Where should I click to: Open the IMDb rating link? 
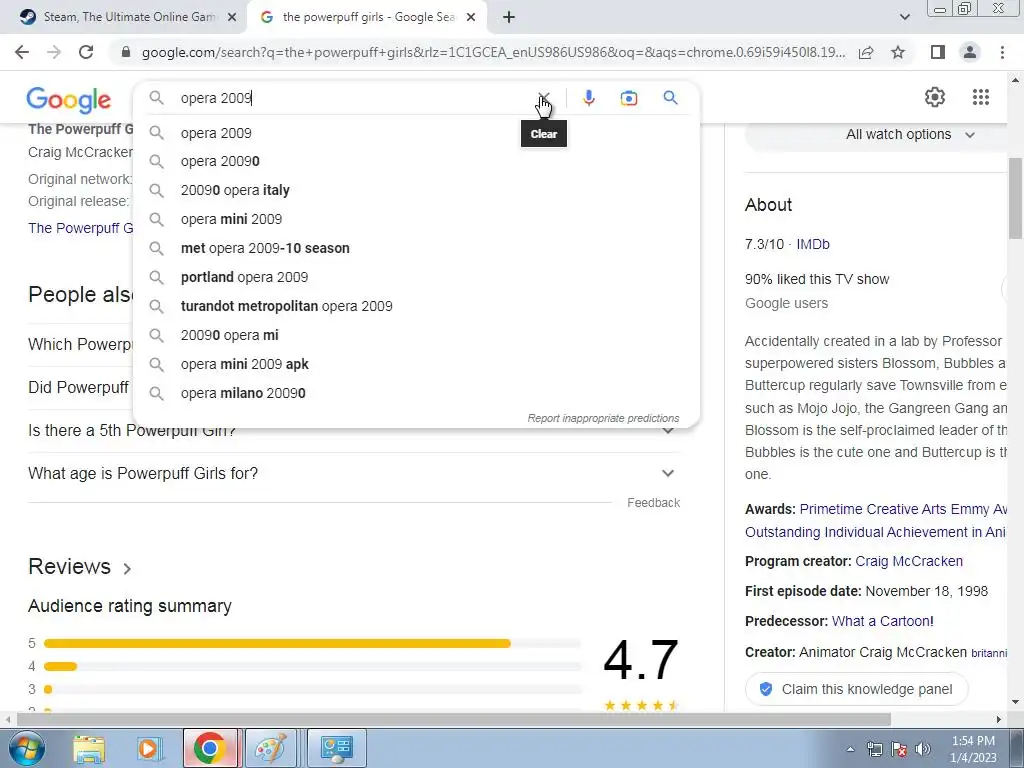812,244
